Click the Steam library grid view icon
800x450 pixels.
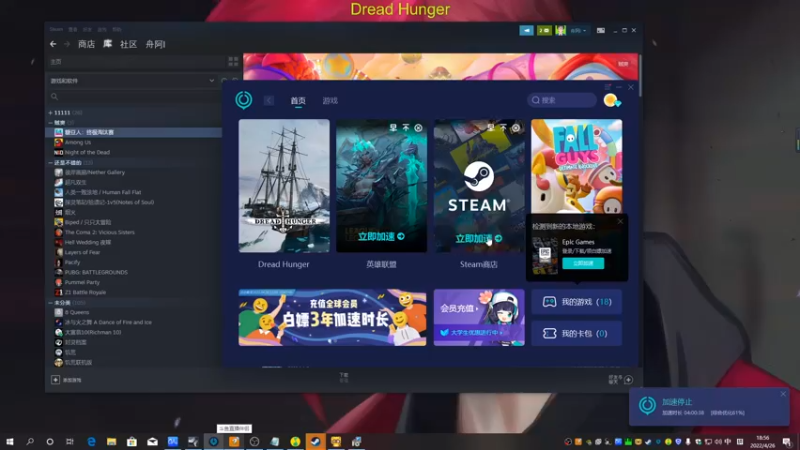[233, 62]
